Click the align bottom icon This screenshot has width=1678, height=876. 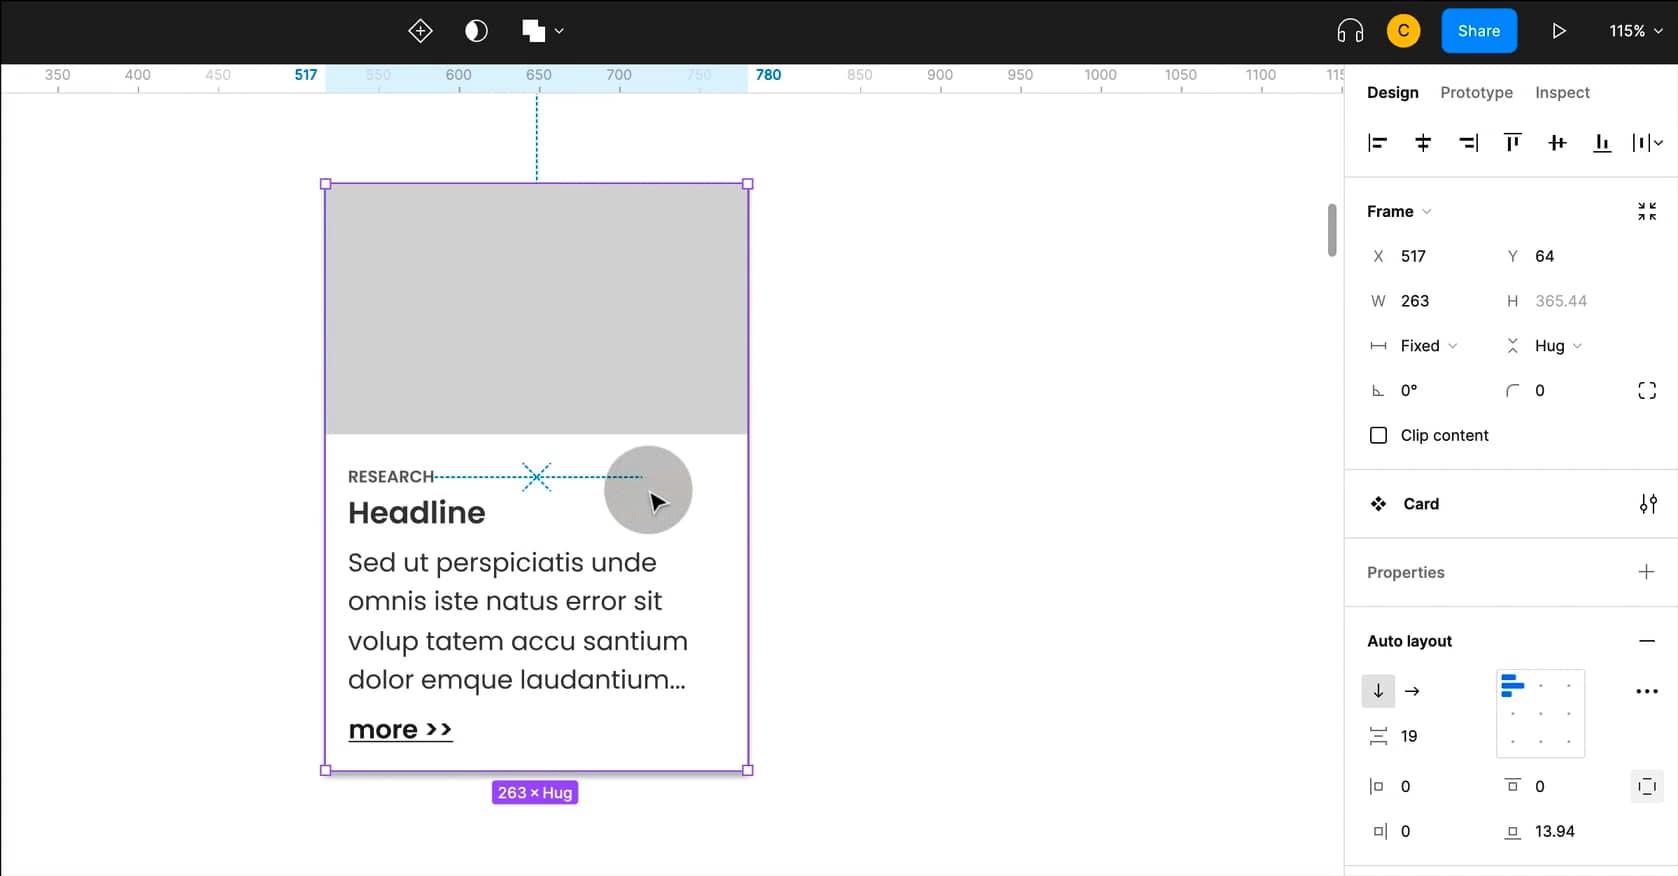(1602, 143)
